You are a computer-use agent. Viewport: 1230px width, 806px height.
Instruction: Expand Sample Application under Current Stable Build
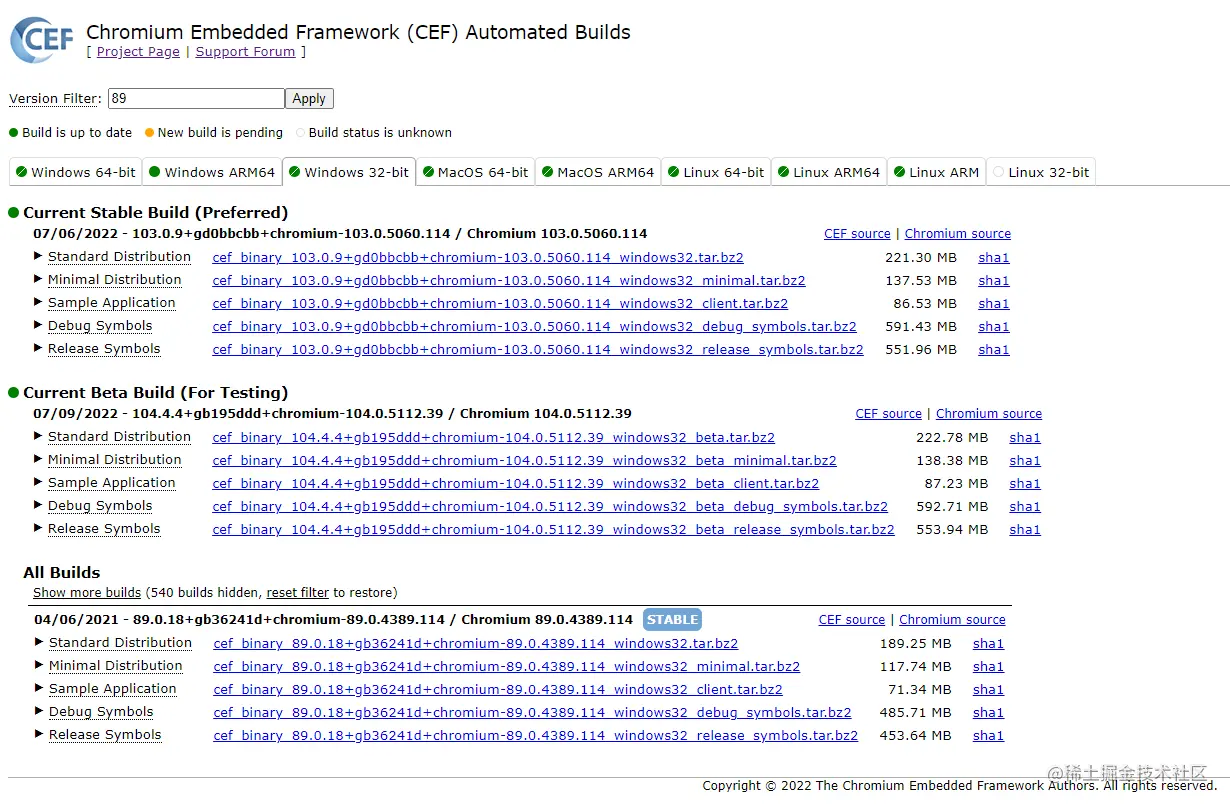[x=112, y=303]
